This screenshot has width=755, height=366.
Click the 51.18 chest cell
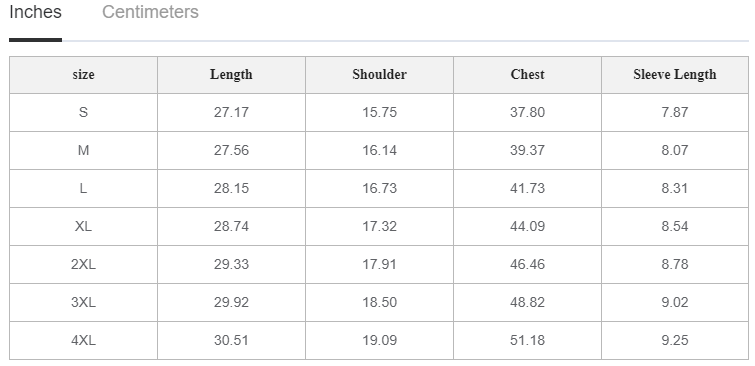[527, 340]
